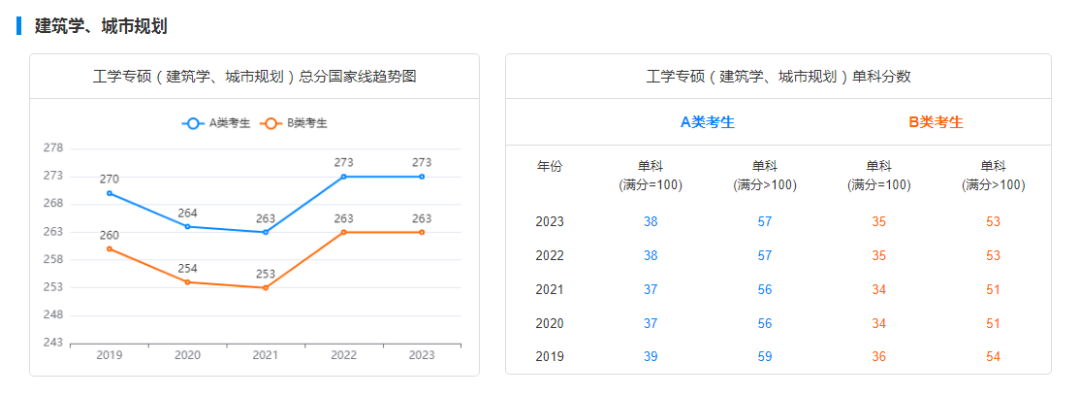
Task: Click the orange B类考生 2023 data point
Action: coord(422,232)
